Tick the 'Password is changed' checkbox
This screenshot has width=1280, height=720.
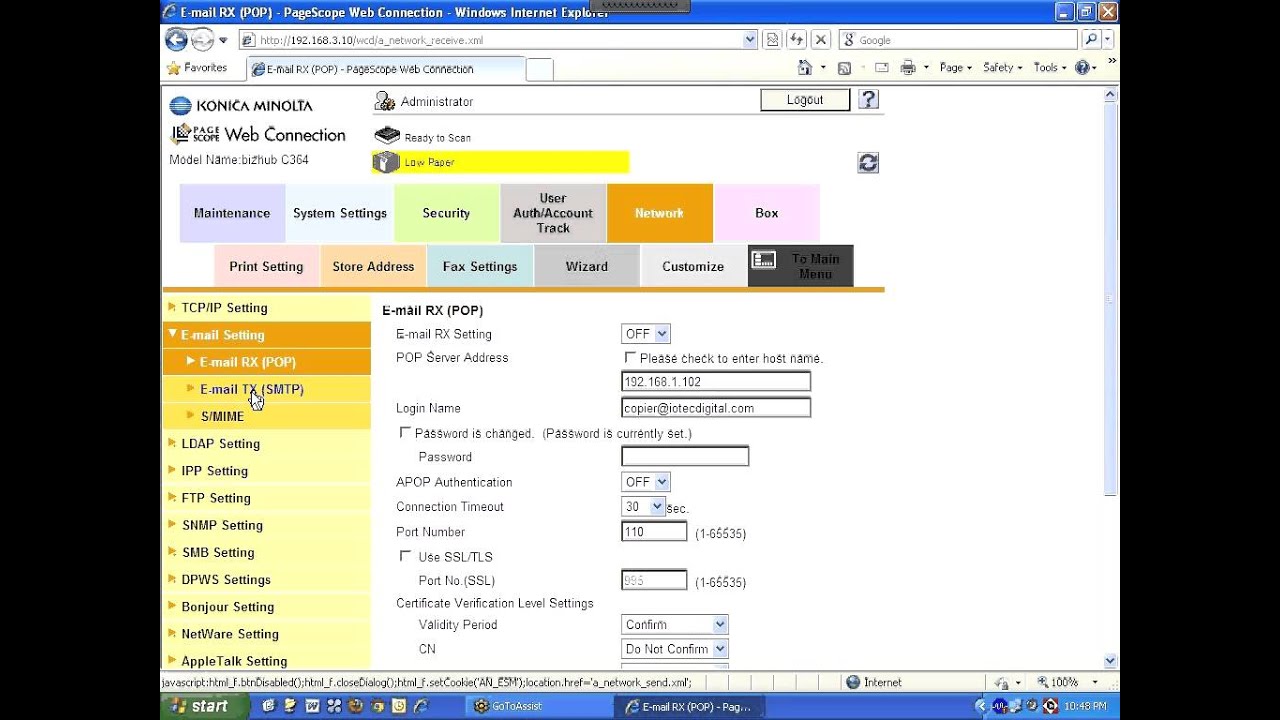(405, 433)
